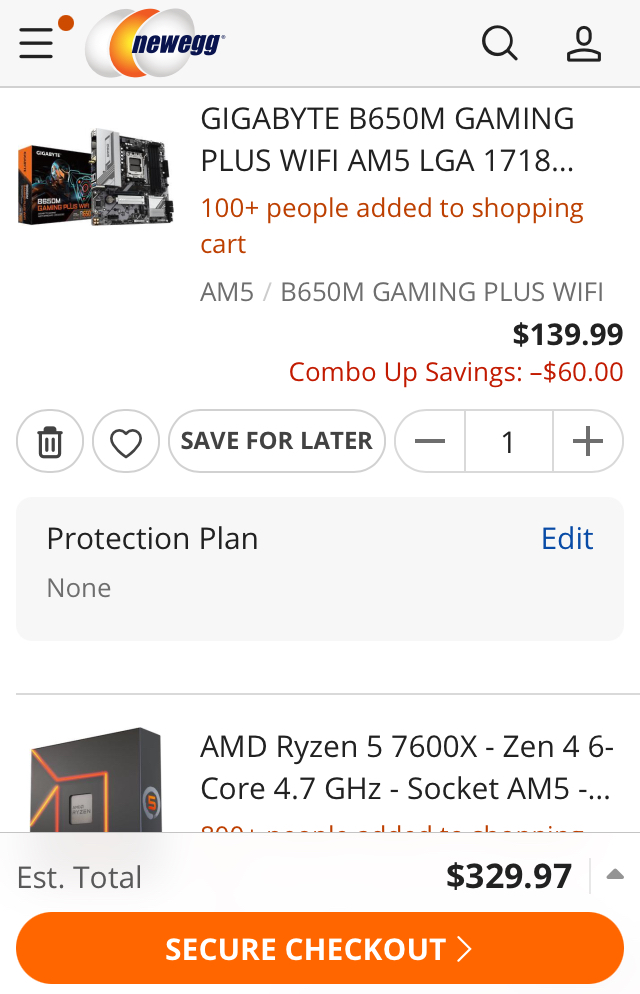Expand the Est. Total summary arrow

point(615,875)
